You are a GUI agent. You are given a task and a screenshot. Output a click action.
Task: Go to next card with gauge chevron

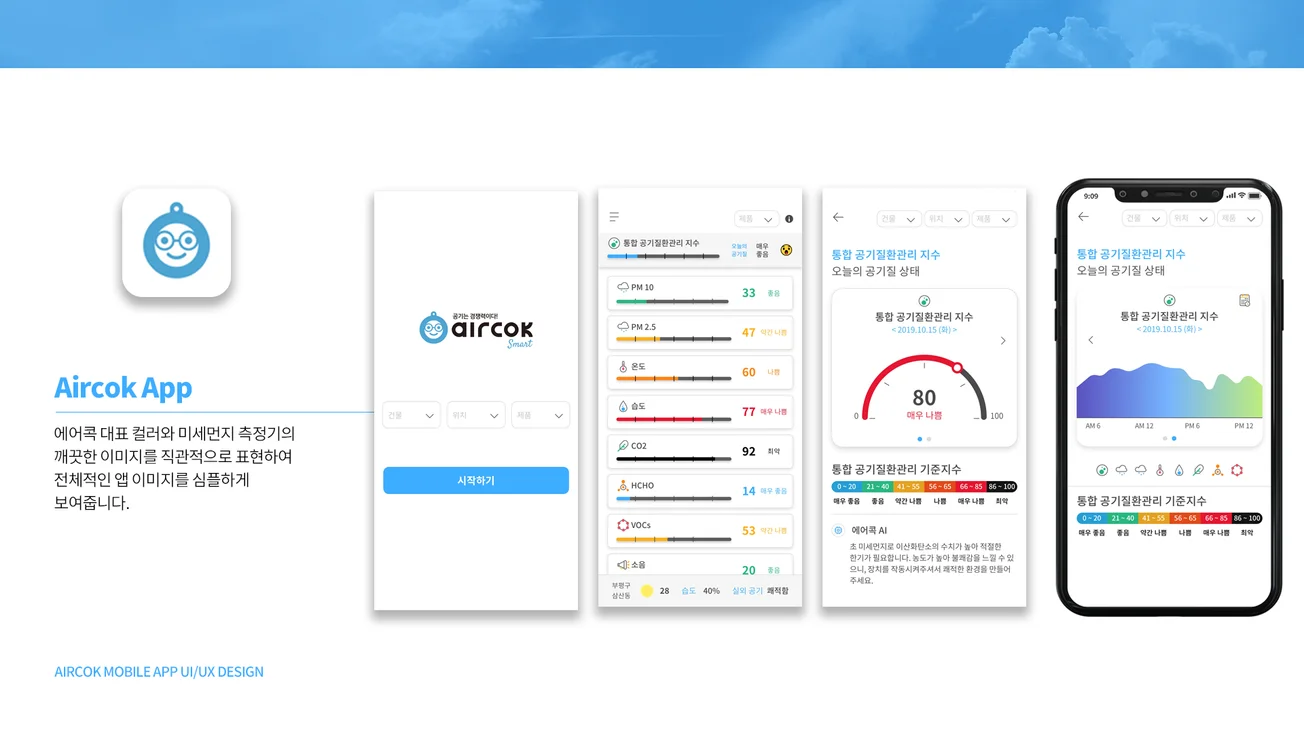click(x=1003, y=341)
